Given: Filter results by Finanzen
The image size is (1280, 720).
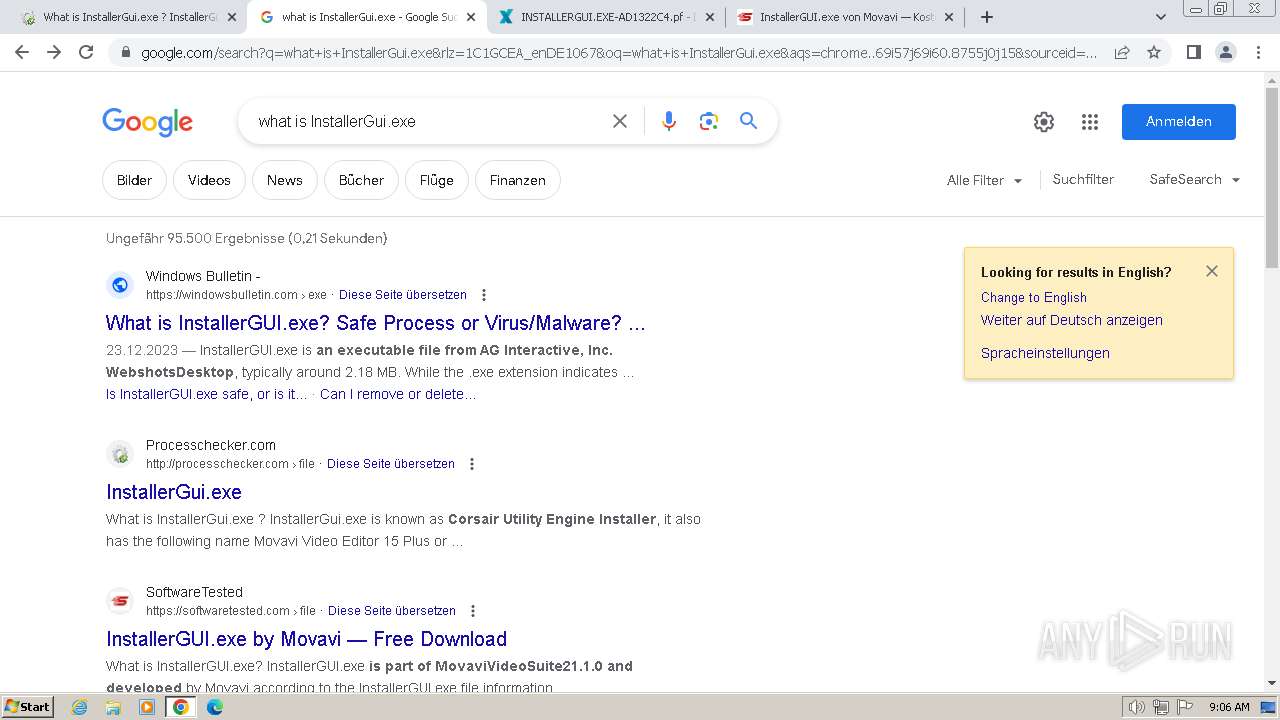Looking at the screenshot, I should (517, 180).
